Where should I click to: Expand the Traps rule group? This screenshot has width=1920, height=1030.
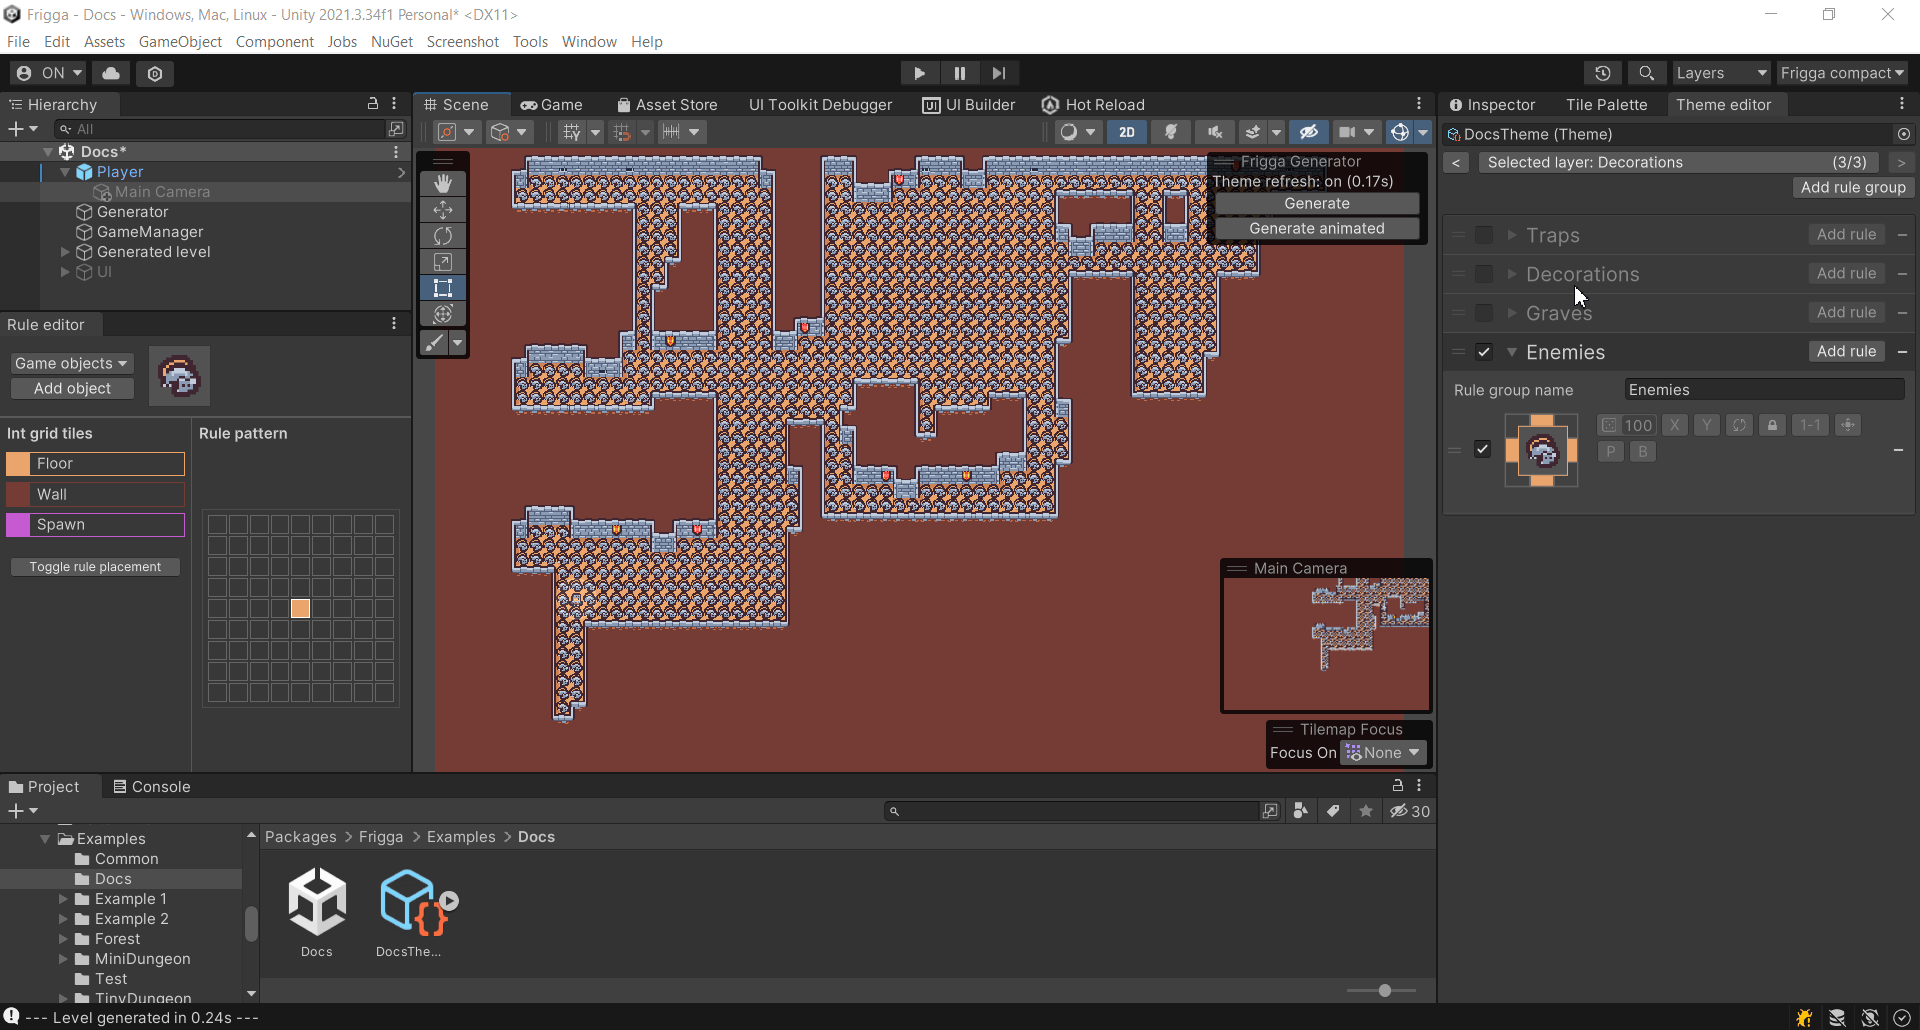click(x=1512, y=235)
